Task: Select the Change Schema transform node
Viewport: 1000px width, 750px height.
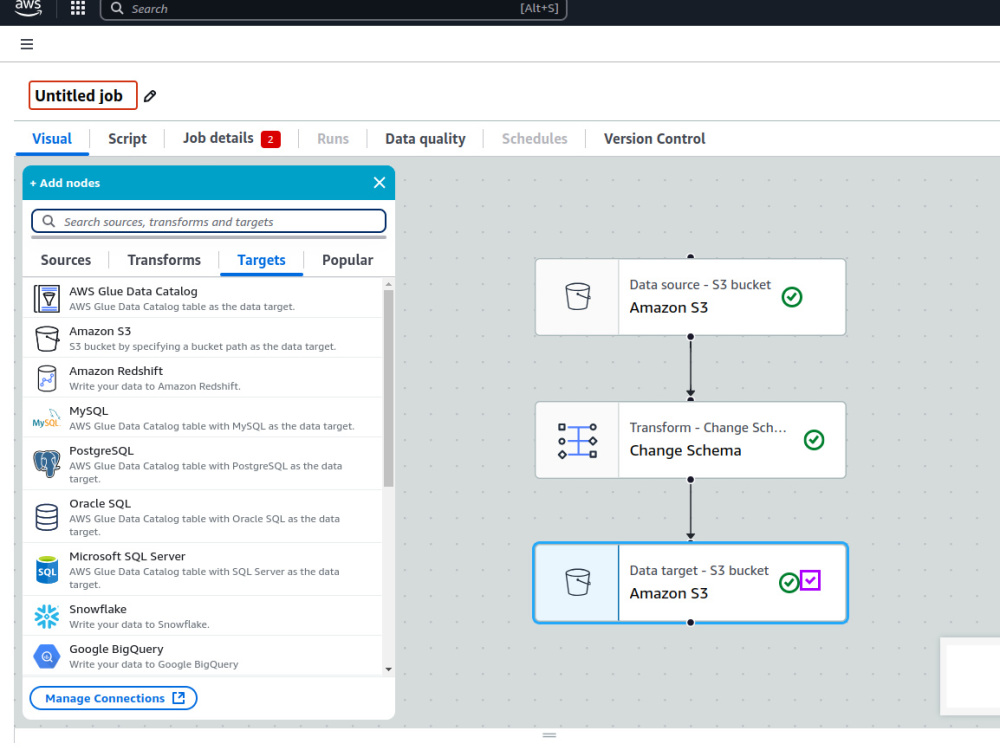Action: click(691, 440)
